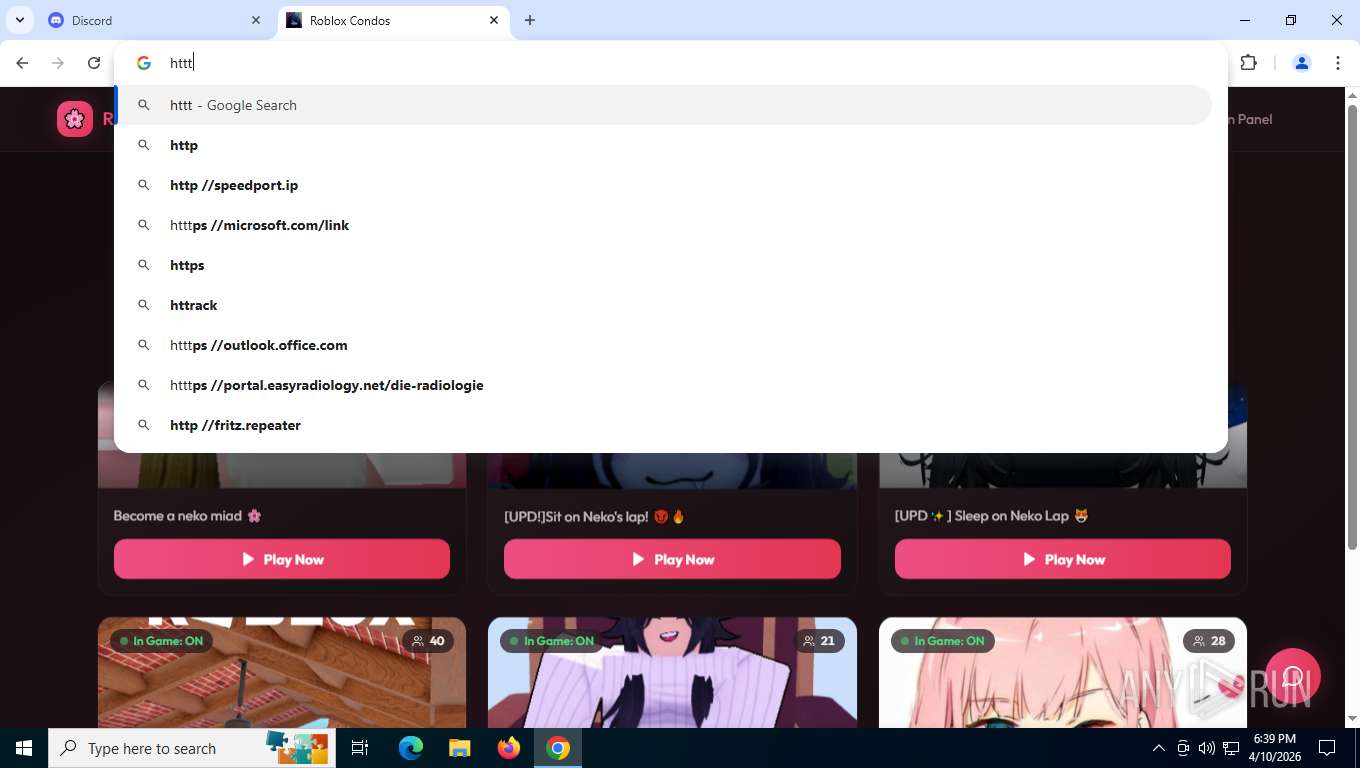Open the game thumbnail with 21 players
The height and width of the screenshot is (768, 1360).
point(672,672)
